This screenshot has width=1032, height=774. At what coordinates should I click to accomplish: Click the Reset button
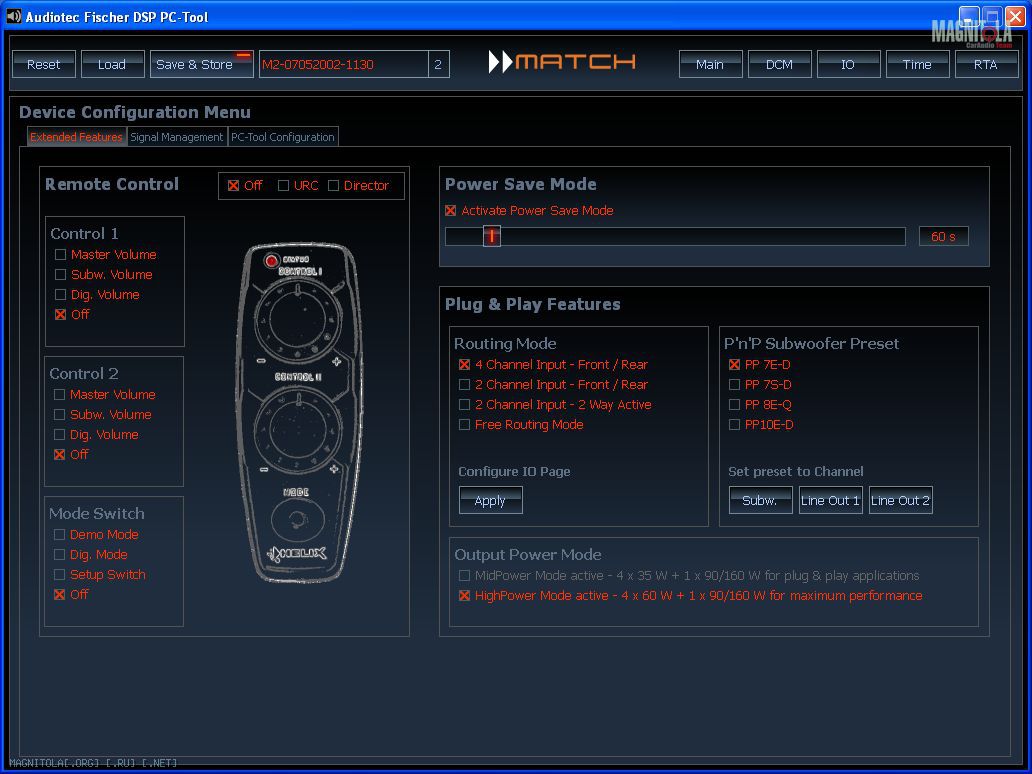click(43, 64)
